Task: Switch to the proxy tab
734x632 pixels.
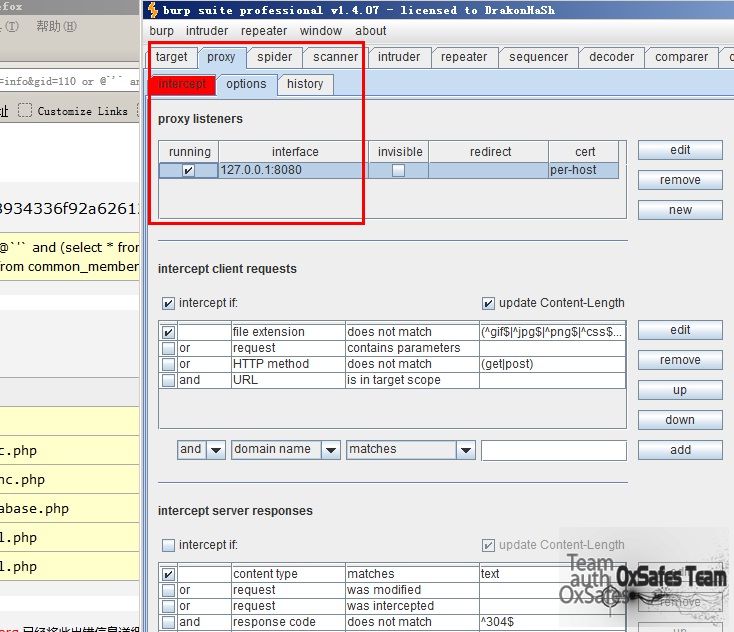Action: (221, 57)
